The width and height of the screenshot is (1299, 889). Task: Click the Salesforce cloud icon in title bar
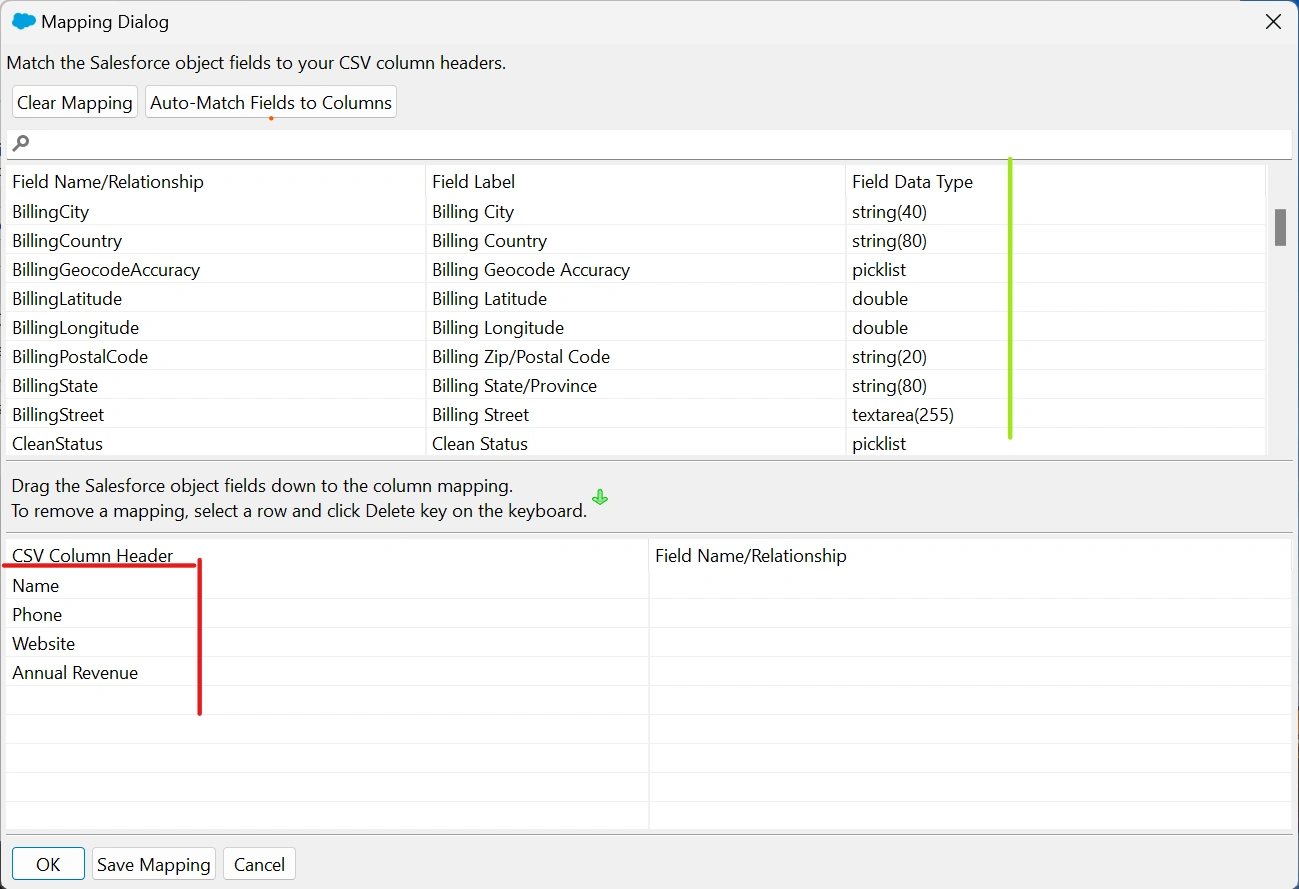24,21
